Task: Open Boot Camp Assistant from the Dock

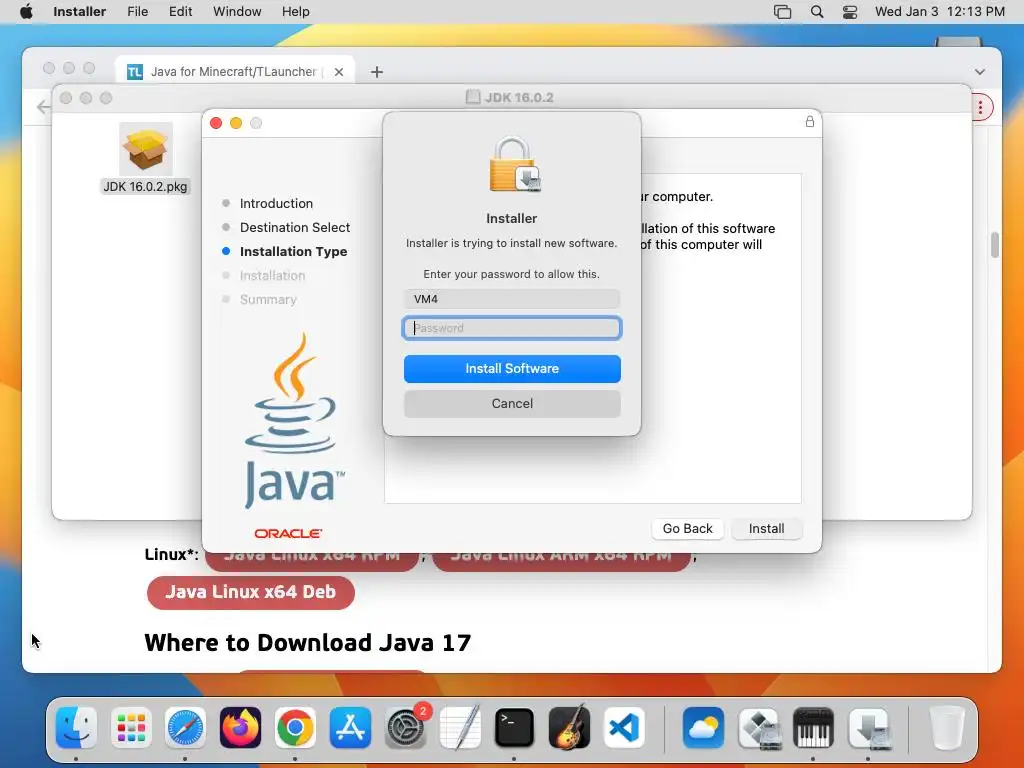Action: pos(758,727)
